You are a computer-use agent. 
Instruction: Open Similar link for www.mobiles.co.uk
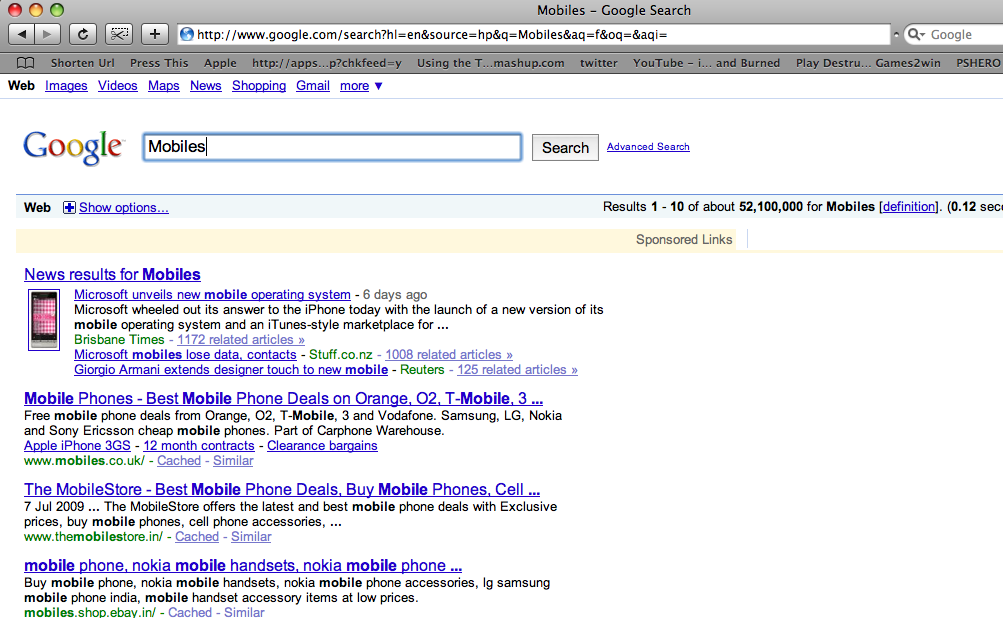pos(233,461)
